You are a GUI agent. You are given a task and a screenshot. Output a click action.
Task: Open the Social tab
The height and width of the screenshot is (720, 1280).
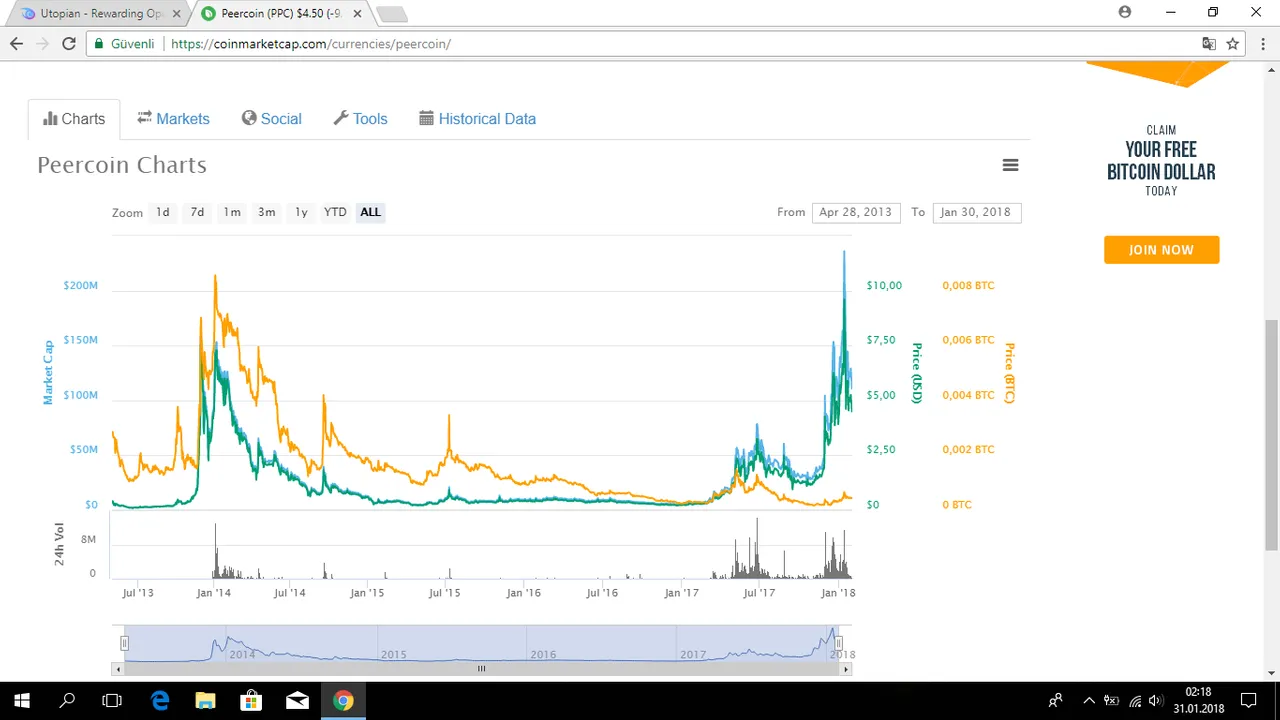click(x=271, y=119)
